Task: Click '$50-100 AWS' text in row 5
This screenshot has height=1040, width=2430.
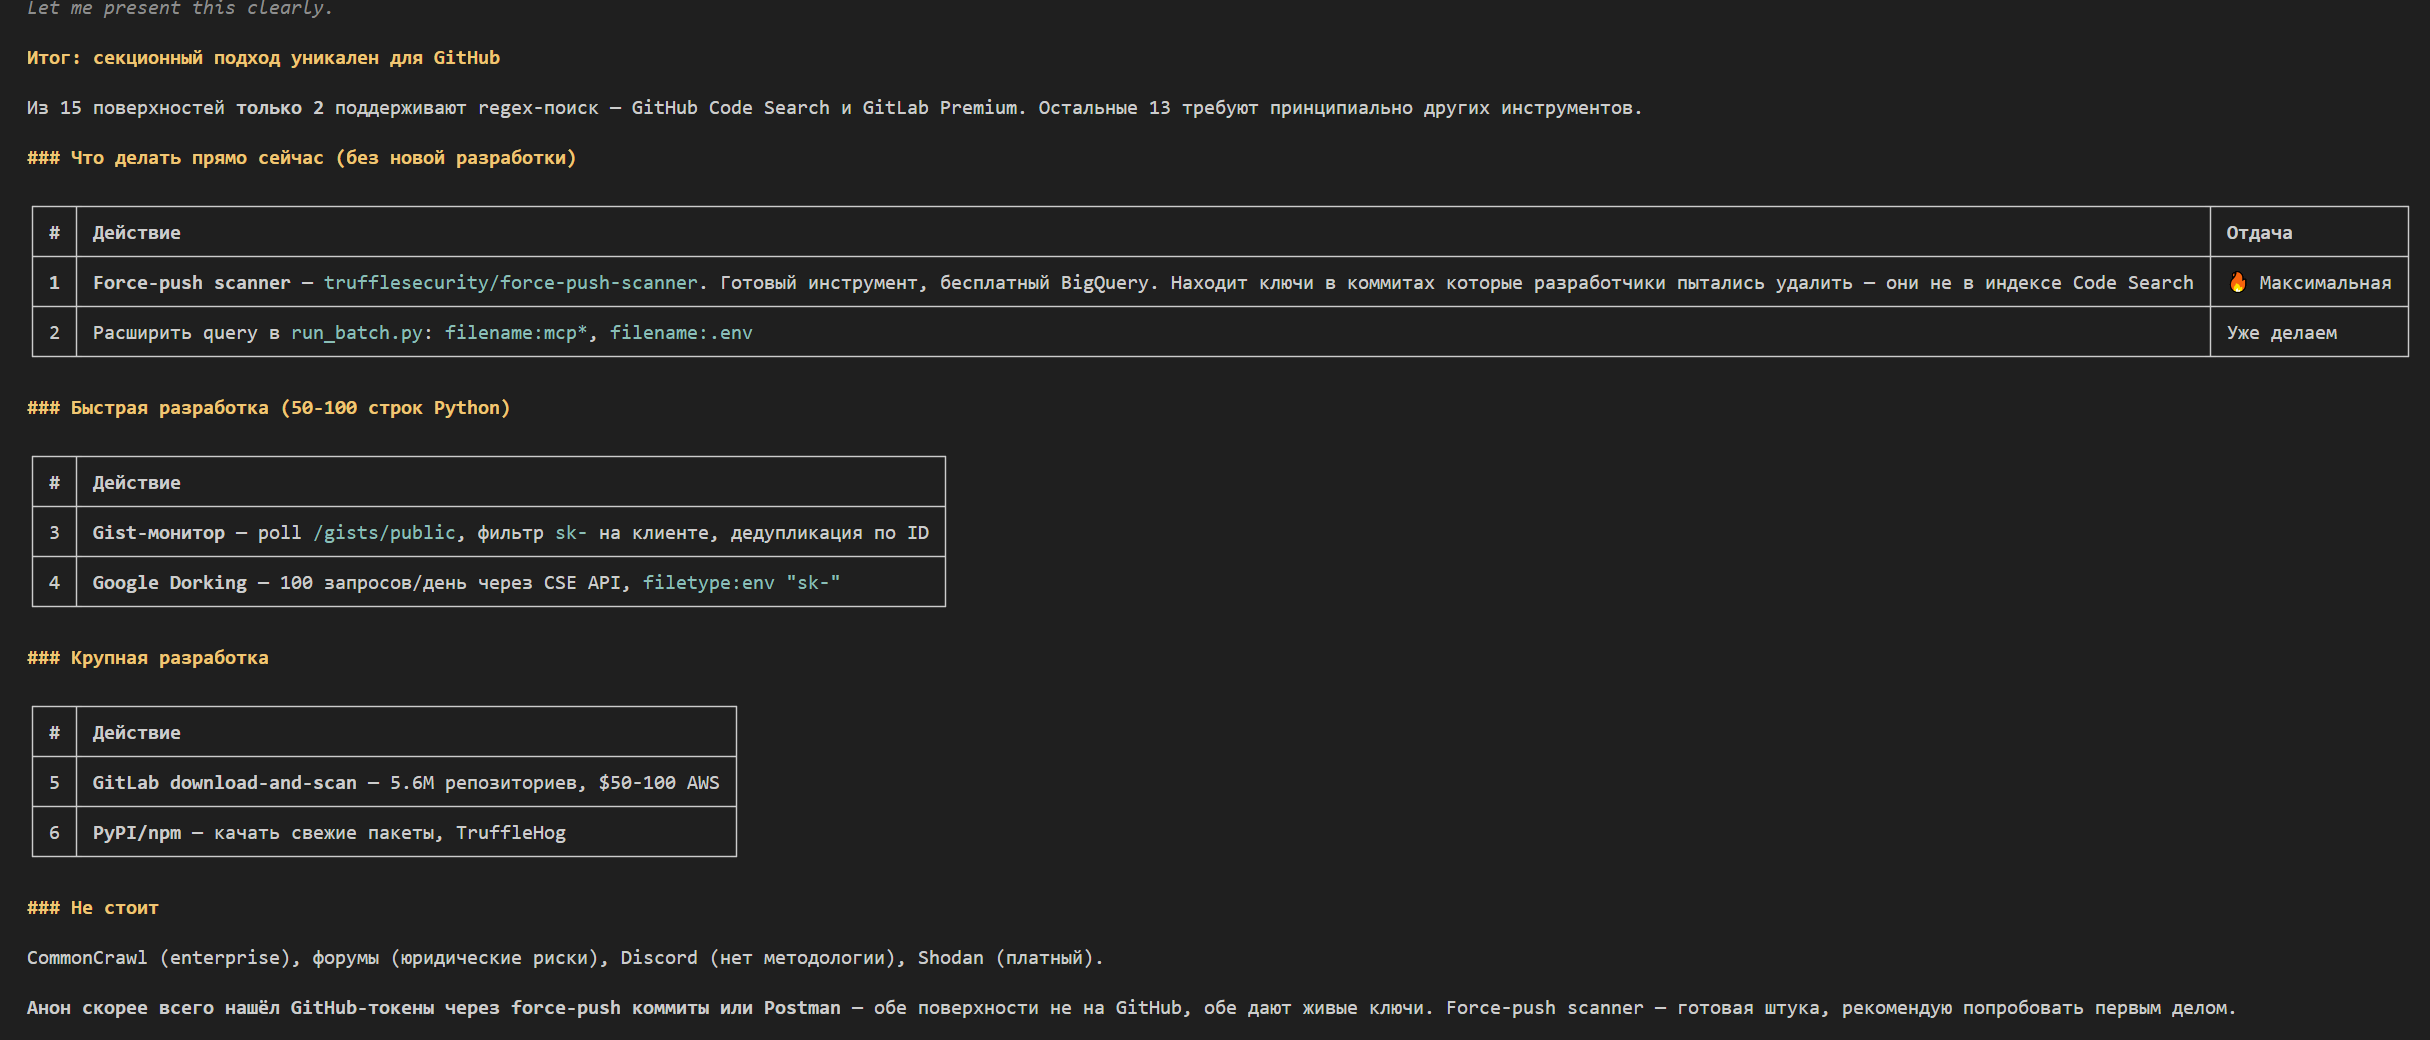Action: pos(659,783)
